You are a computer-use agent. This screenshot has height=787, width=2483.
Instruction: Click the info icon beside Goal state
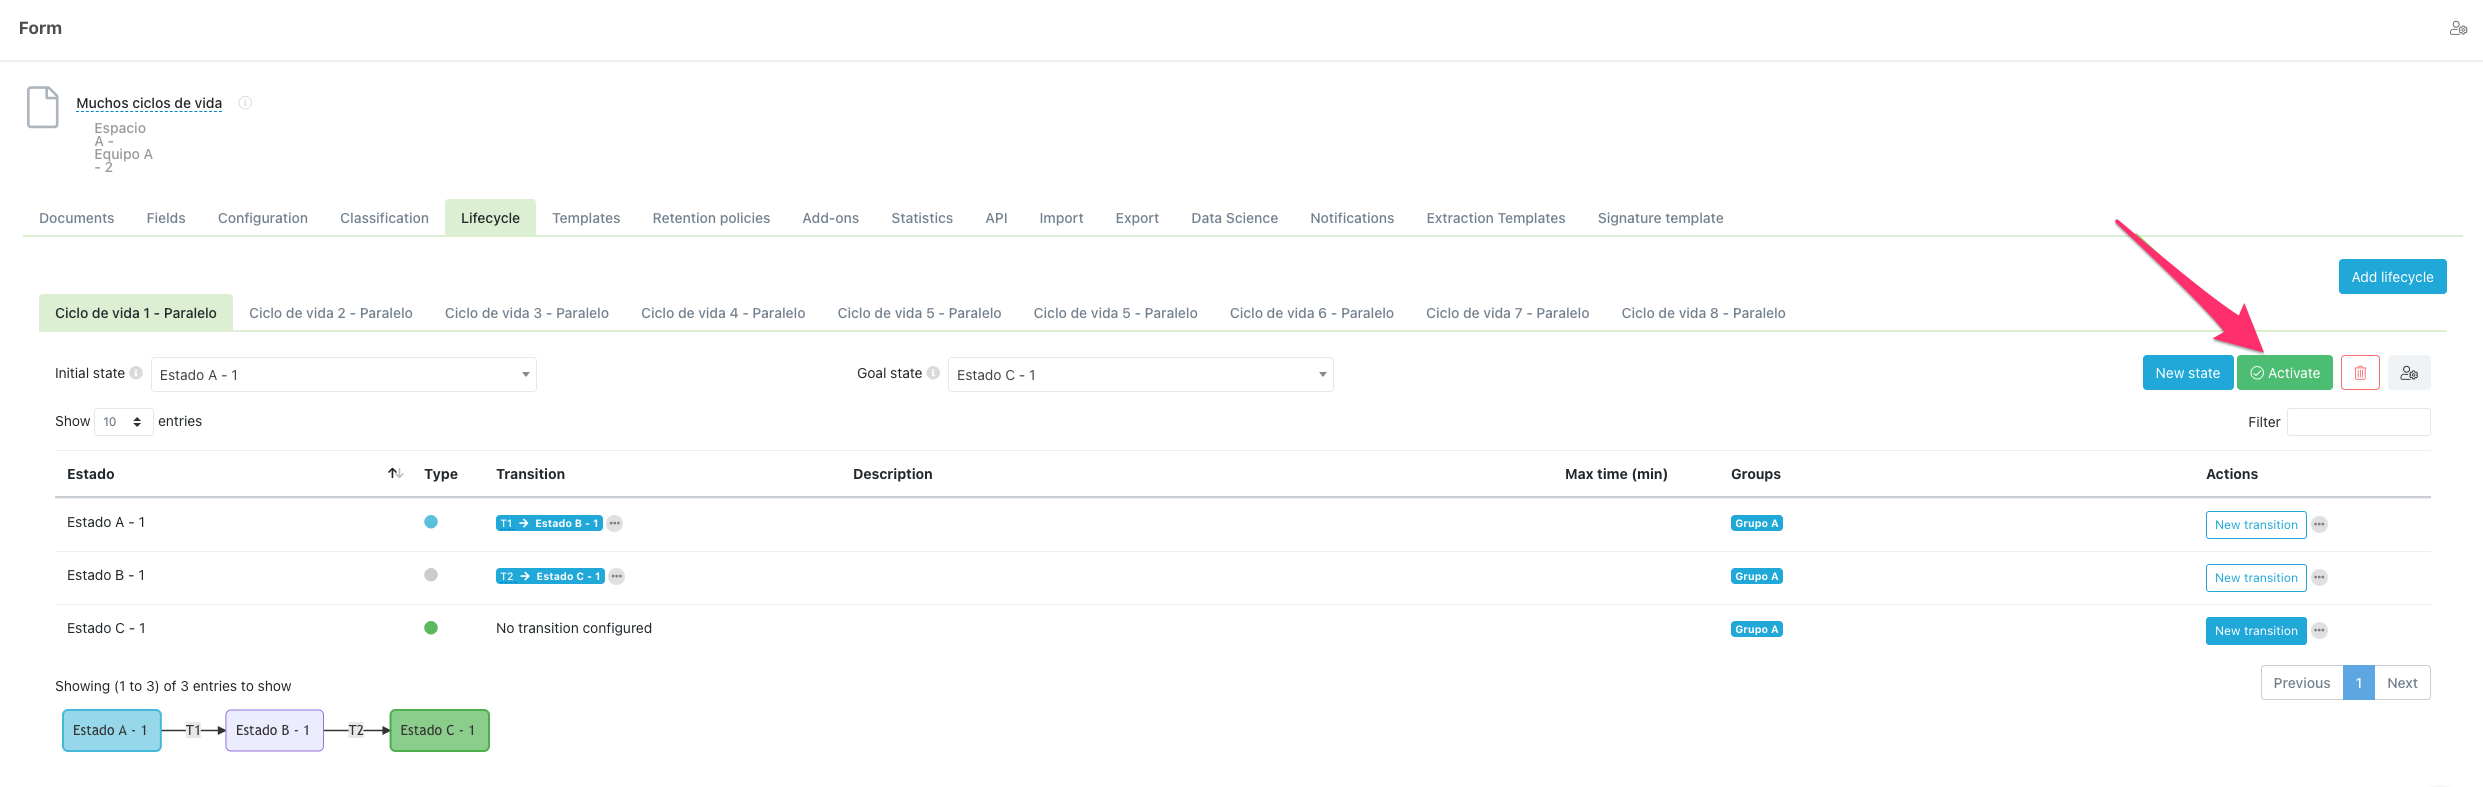point(933,373)
